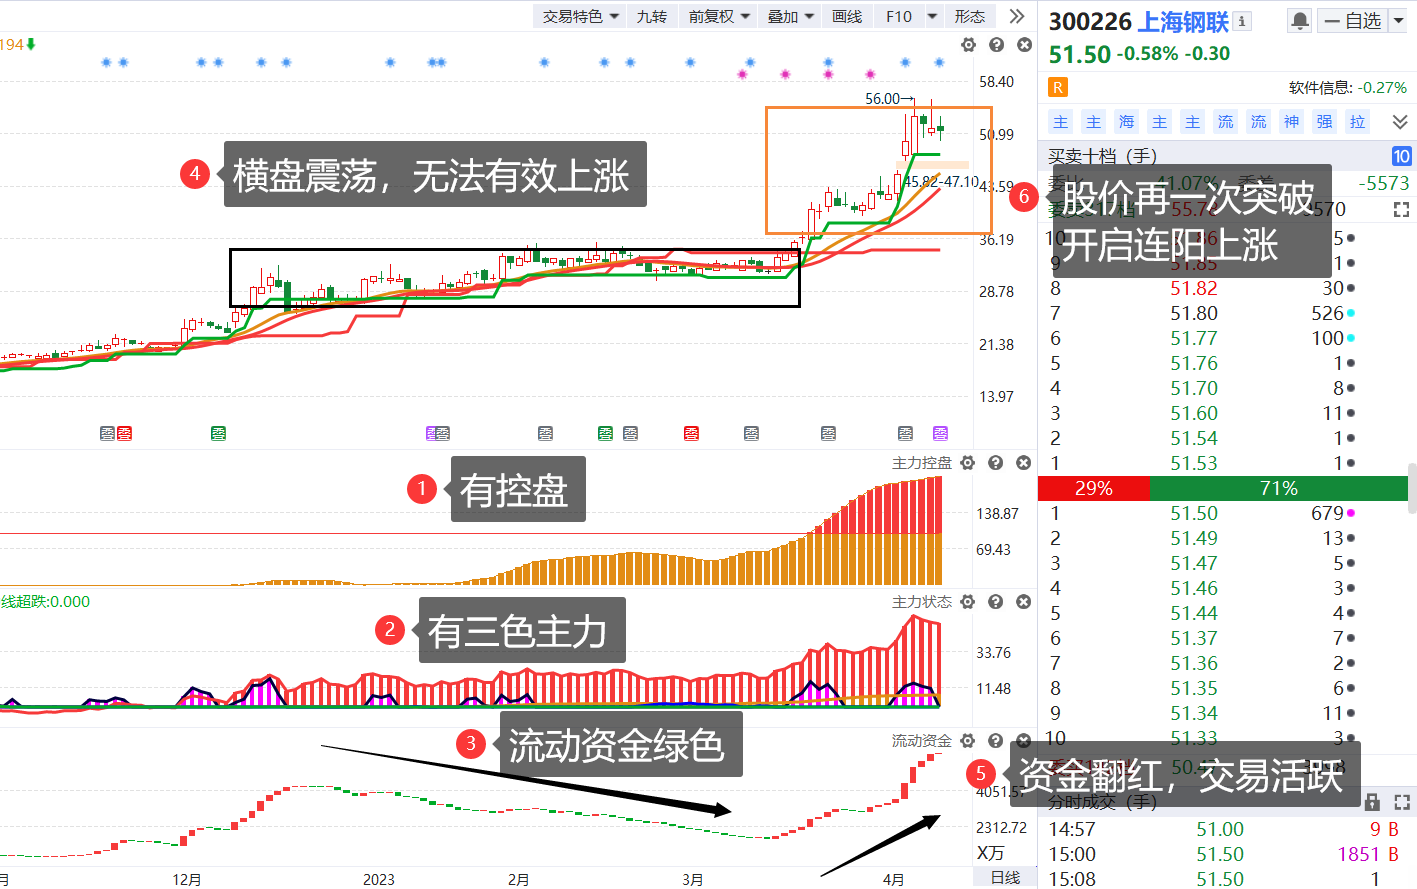Open help for 主力状态 indicator
The width and height of the screenshot is (1417, 889).
coord(995,602)
